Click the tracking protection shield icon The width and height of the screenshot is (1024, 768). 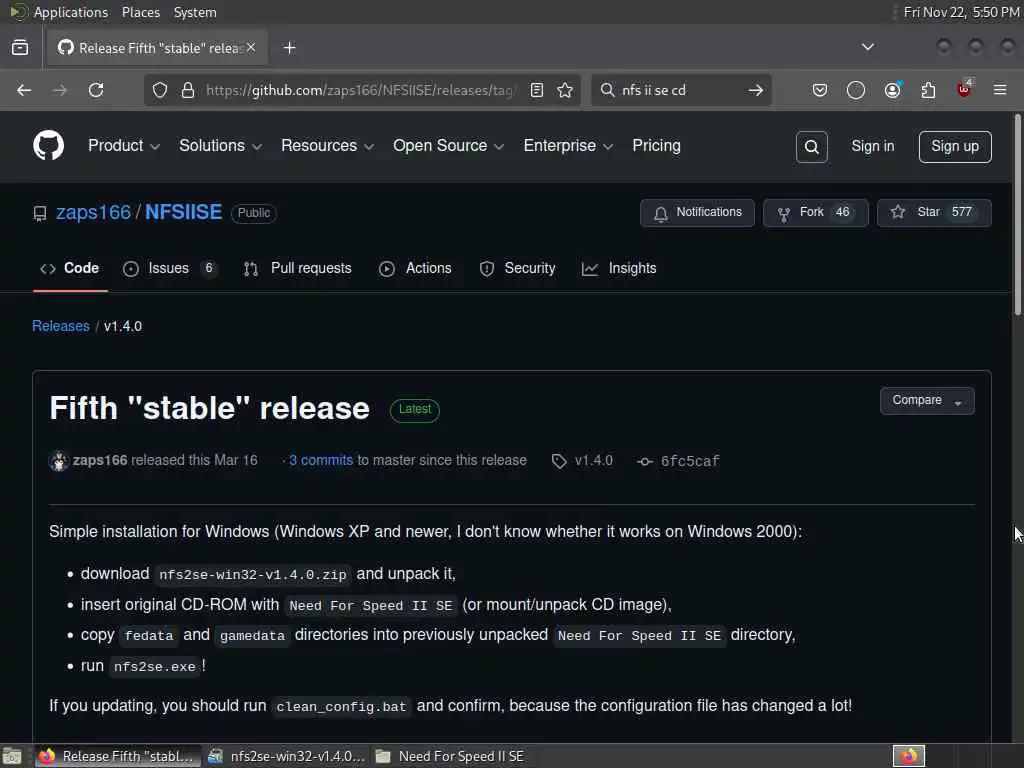point(160,90)
